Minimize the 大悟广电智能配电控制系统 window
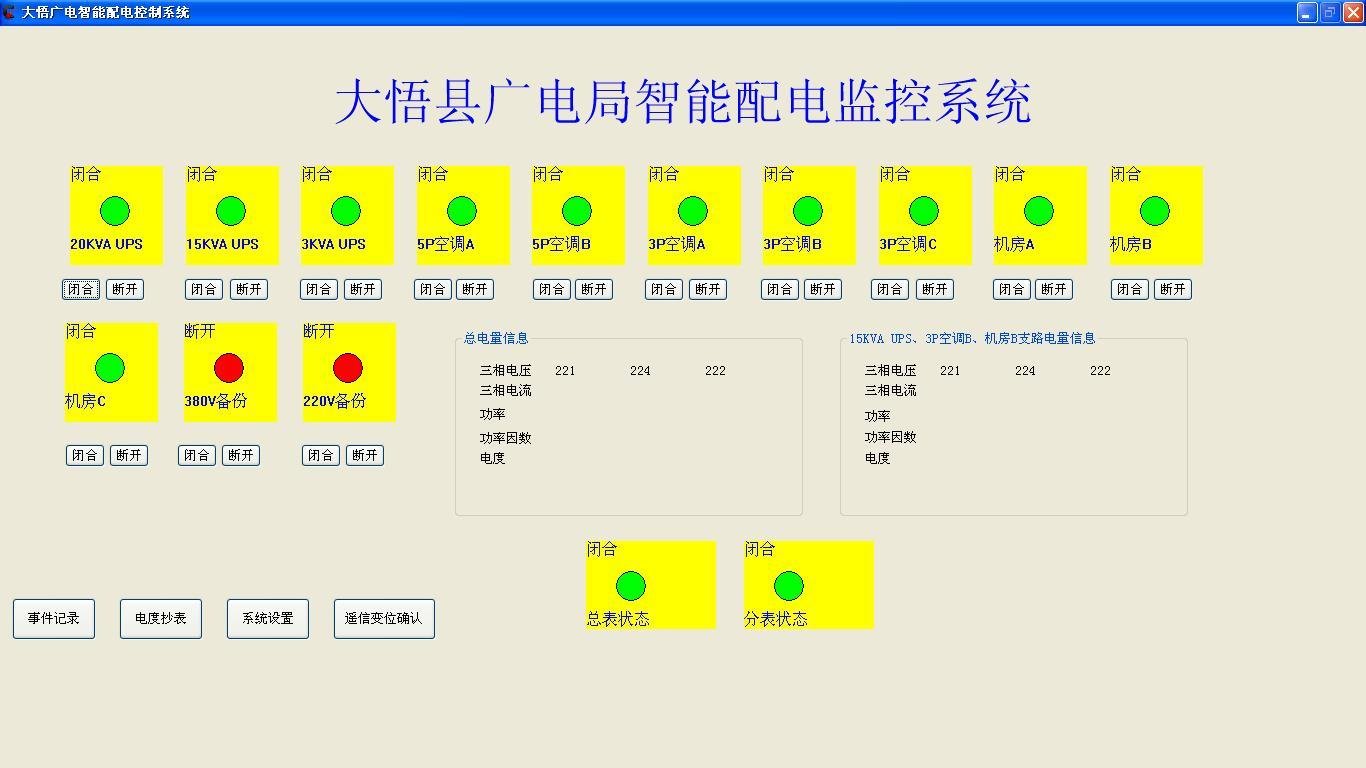 coord(1308,12)
